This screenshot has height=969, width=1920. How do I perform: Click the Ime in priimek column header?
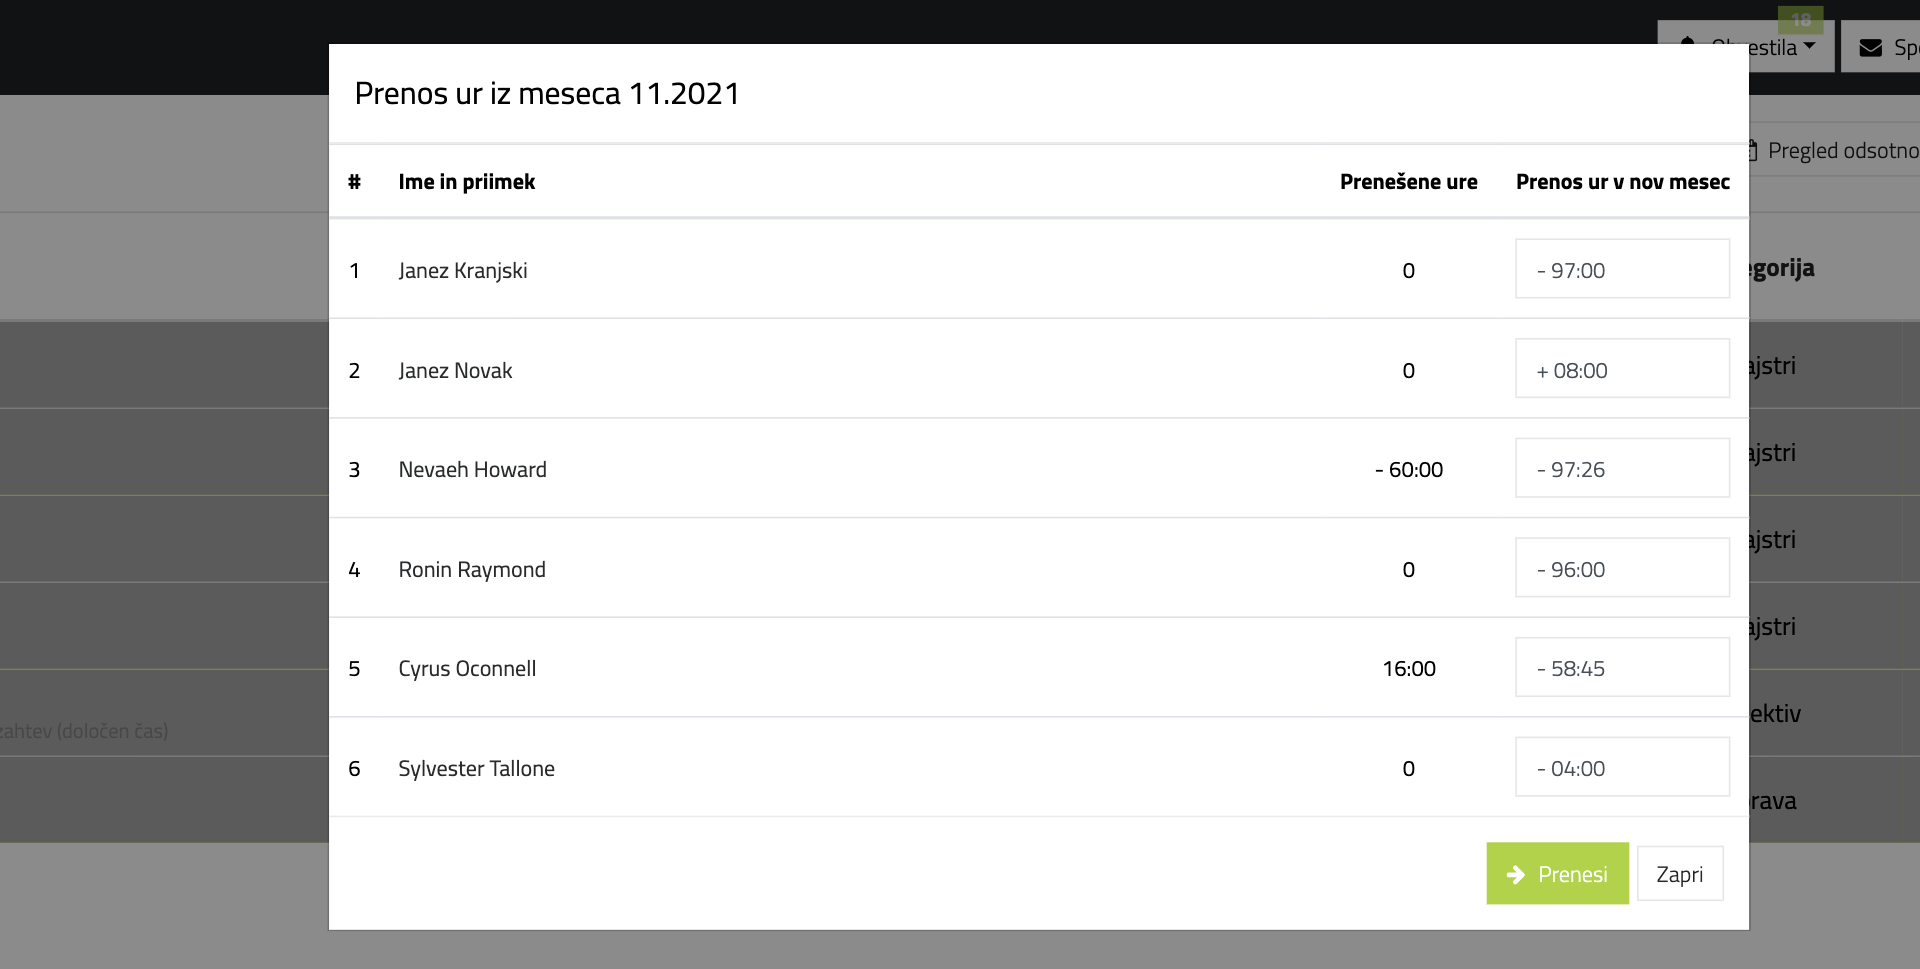coord(466,182)
